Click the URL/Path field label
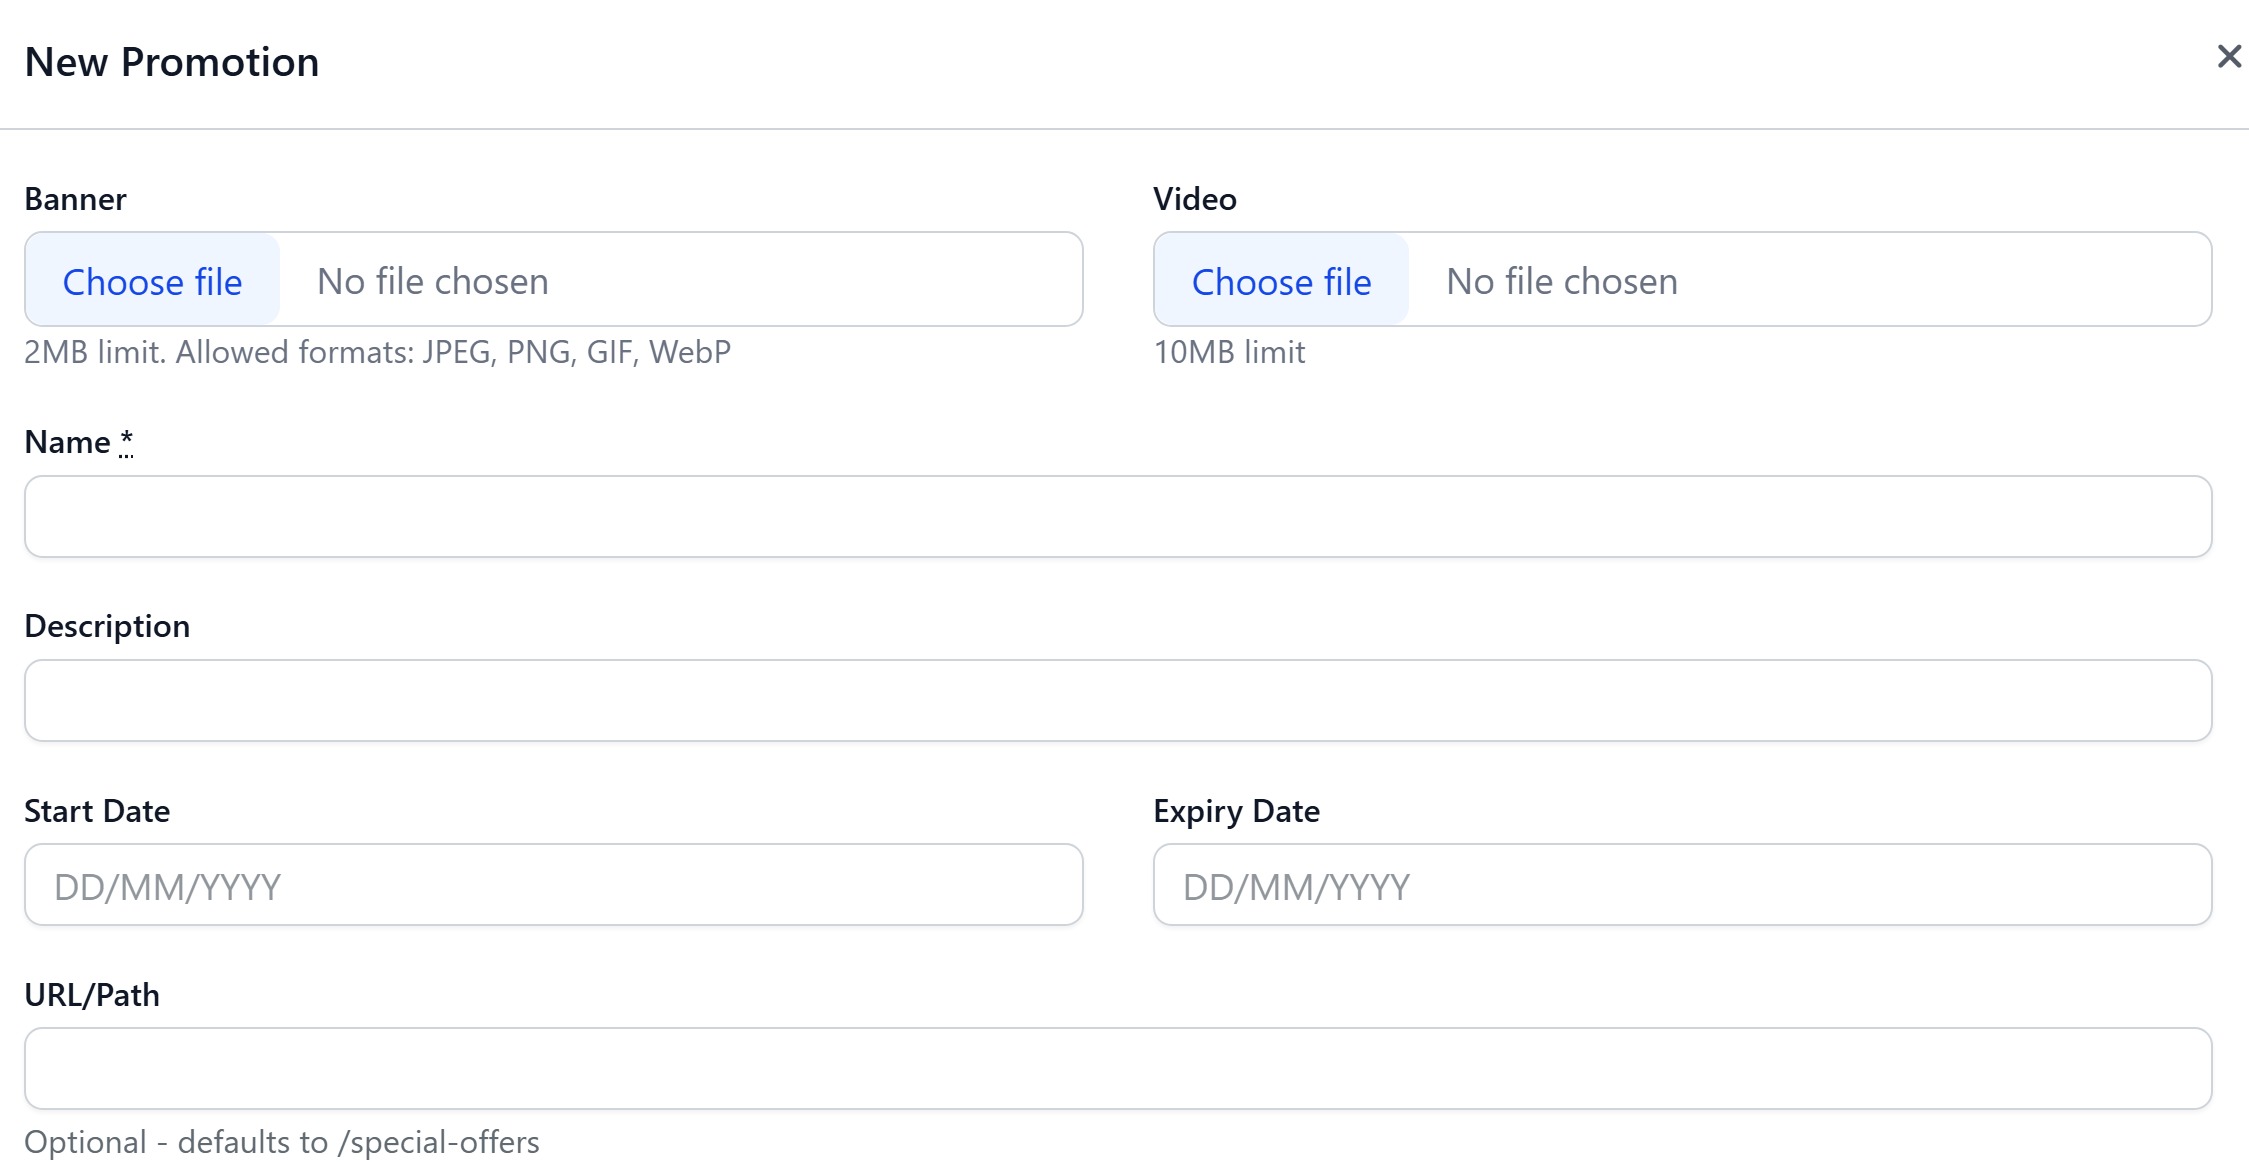The height and width of the screenshot is (1162, 2249). [x=92, y=995]
